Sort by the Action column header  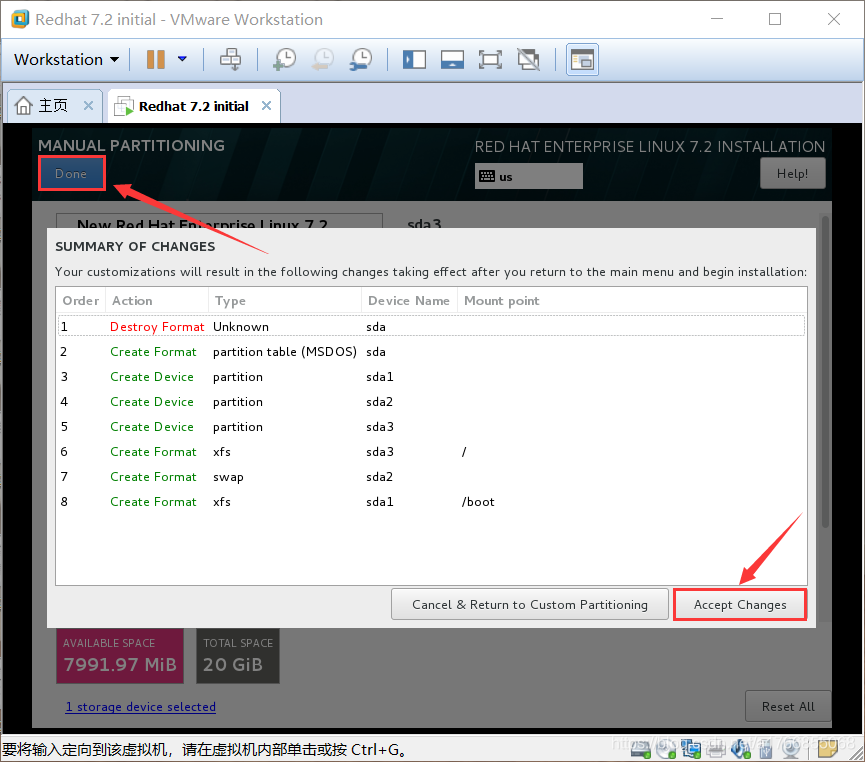[x=157, y=301]
